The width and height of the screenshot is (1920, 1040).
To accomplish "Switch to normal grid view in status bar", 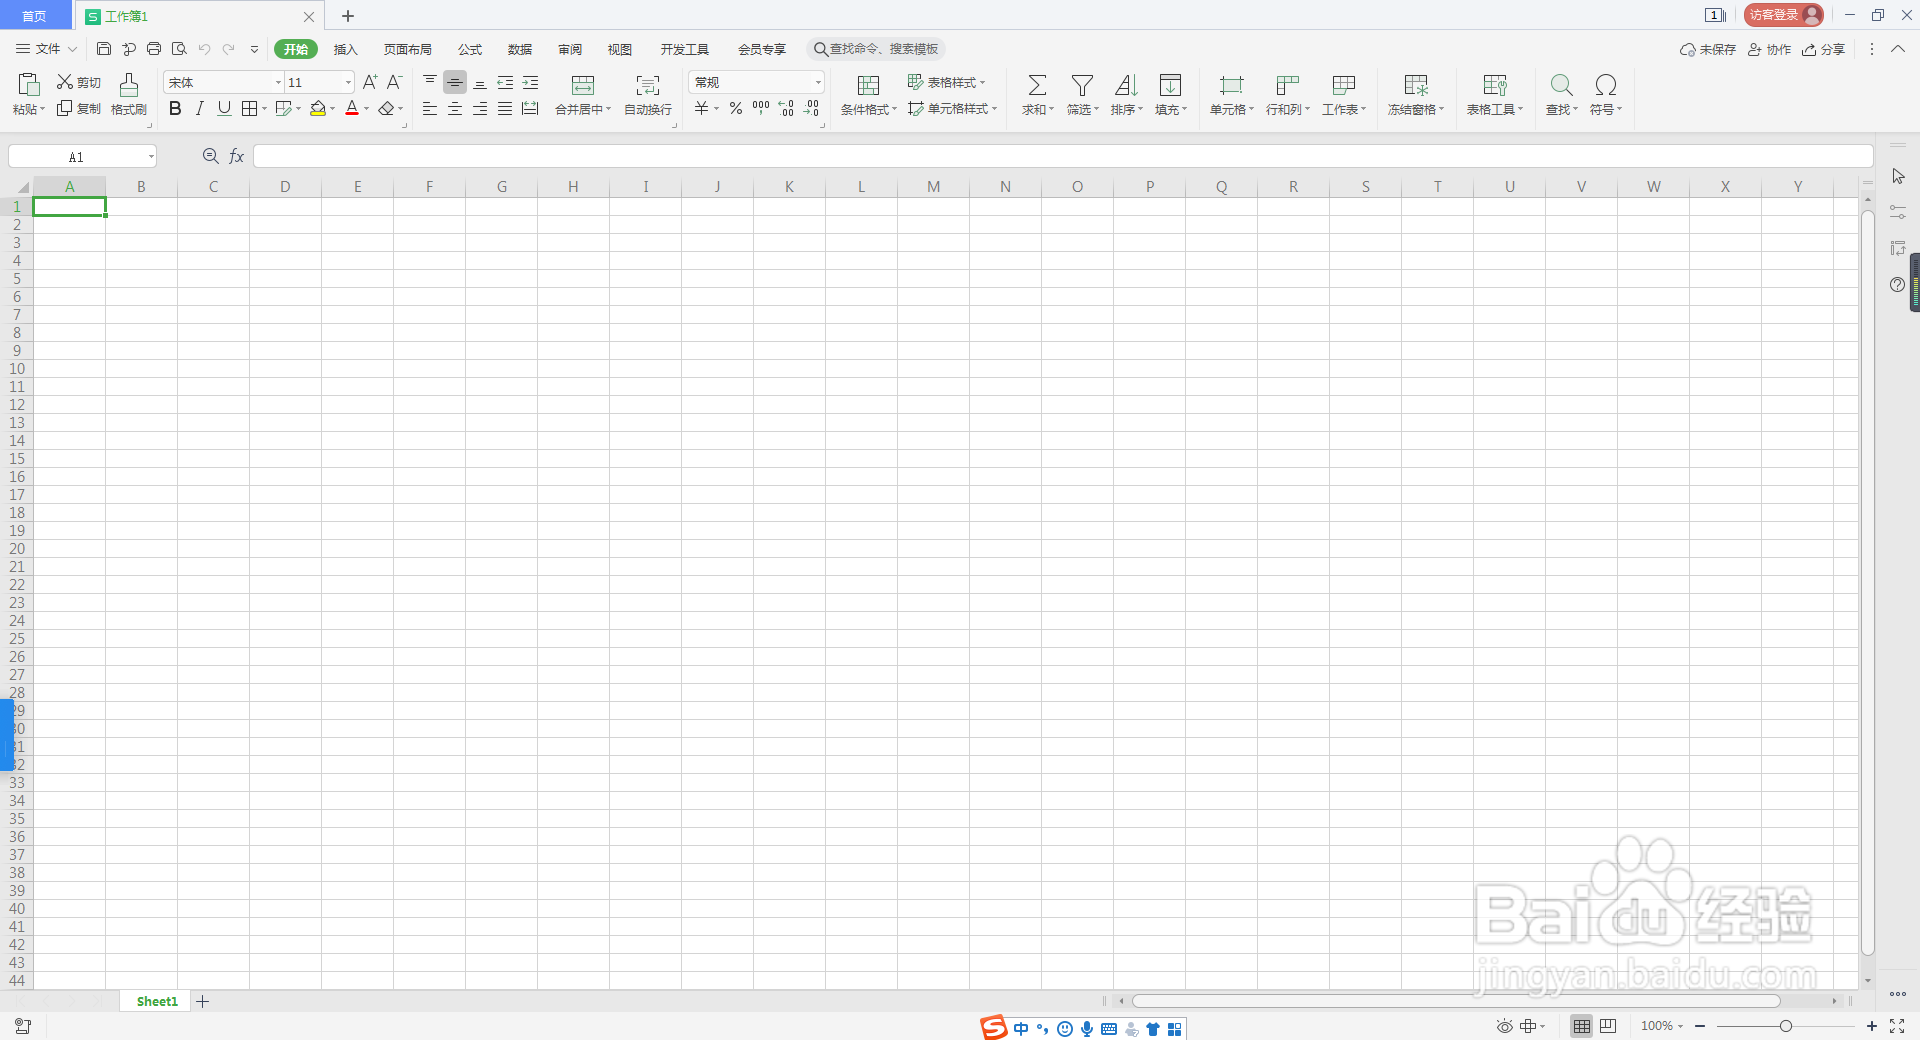I will click(1581, 1026).
